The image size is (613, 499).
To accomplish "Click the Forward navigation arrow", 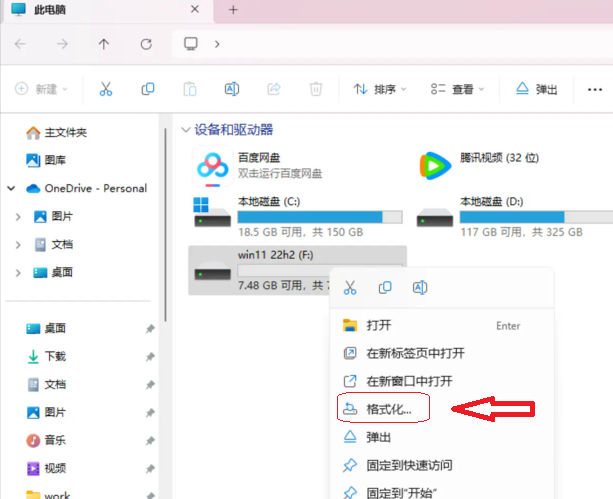I will pyautogui.click(x=62, y=44).
